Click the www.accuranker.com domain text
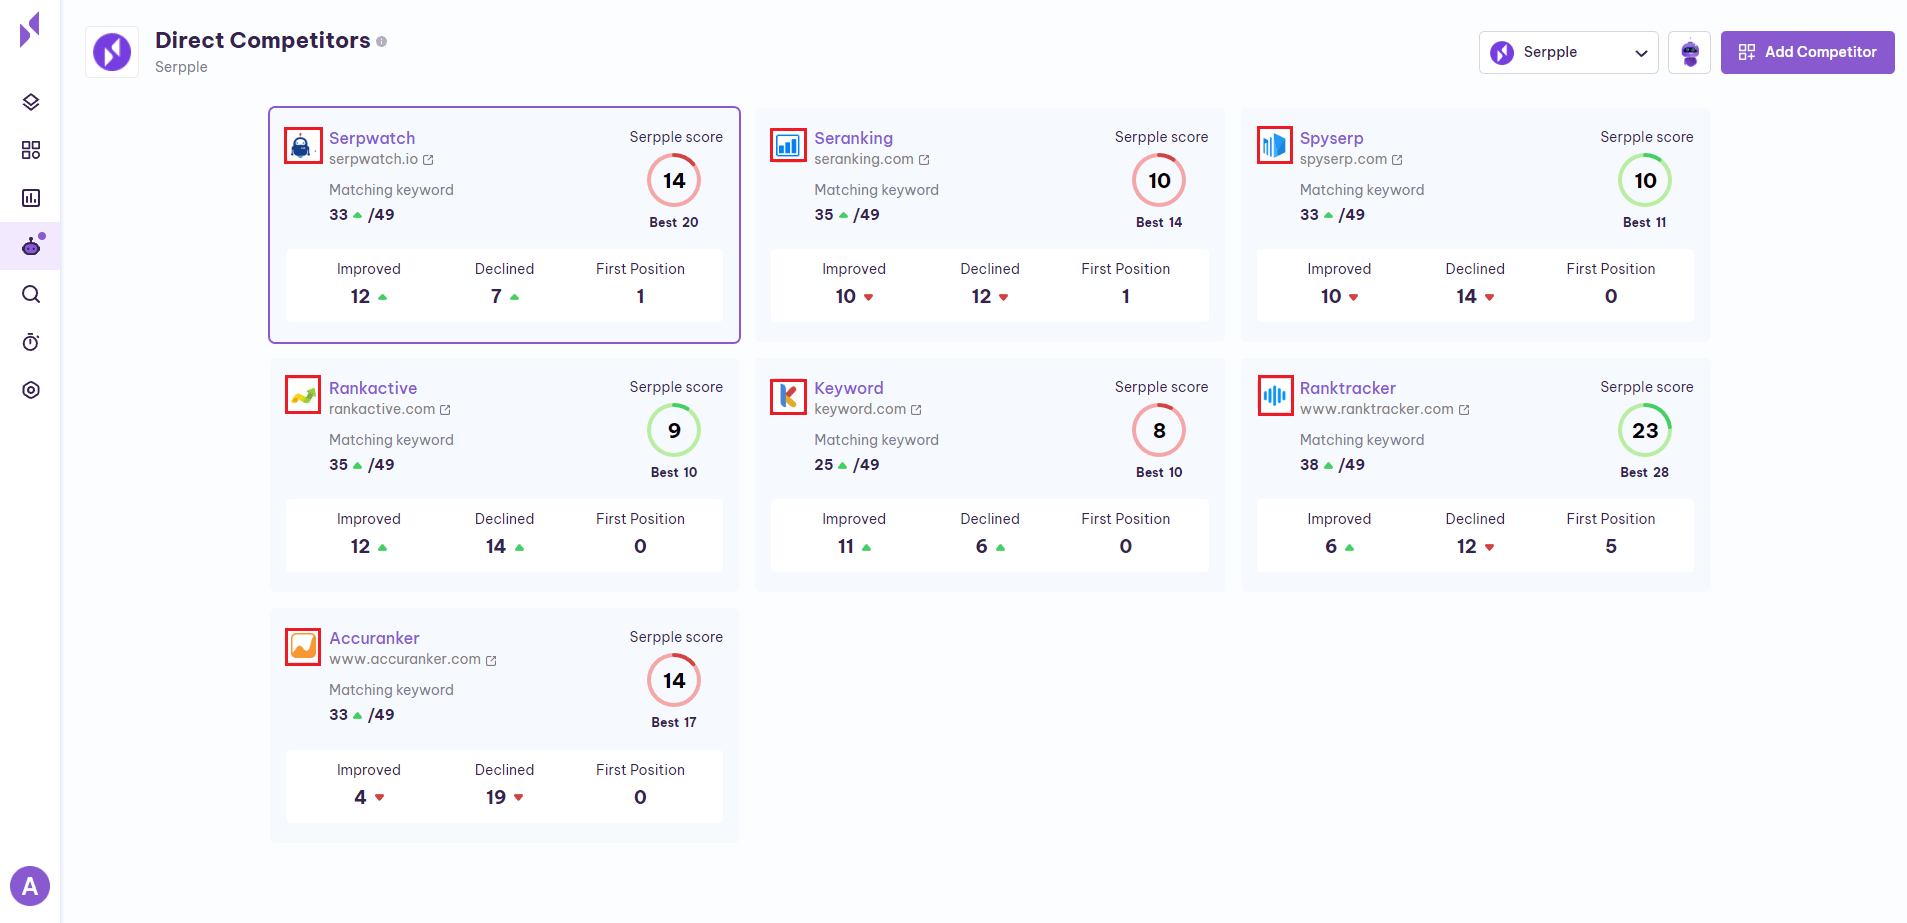This screenshot has height=923, width=1907. point(405,659)
